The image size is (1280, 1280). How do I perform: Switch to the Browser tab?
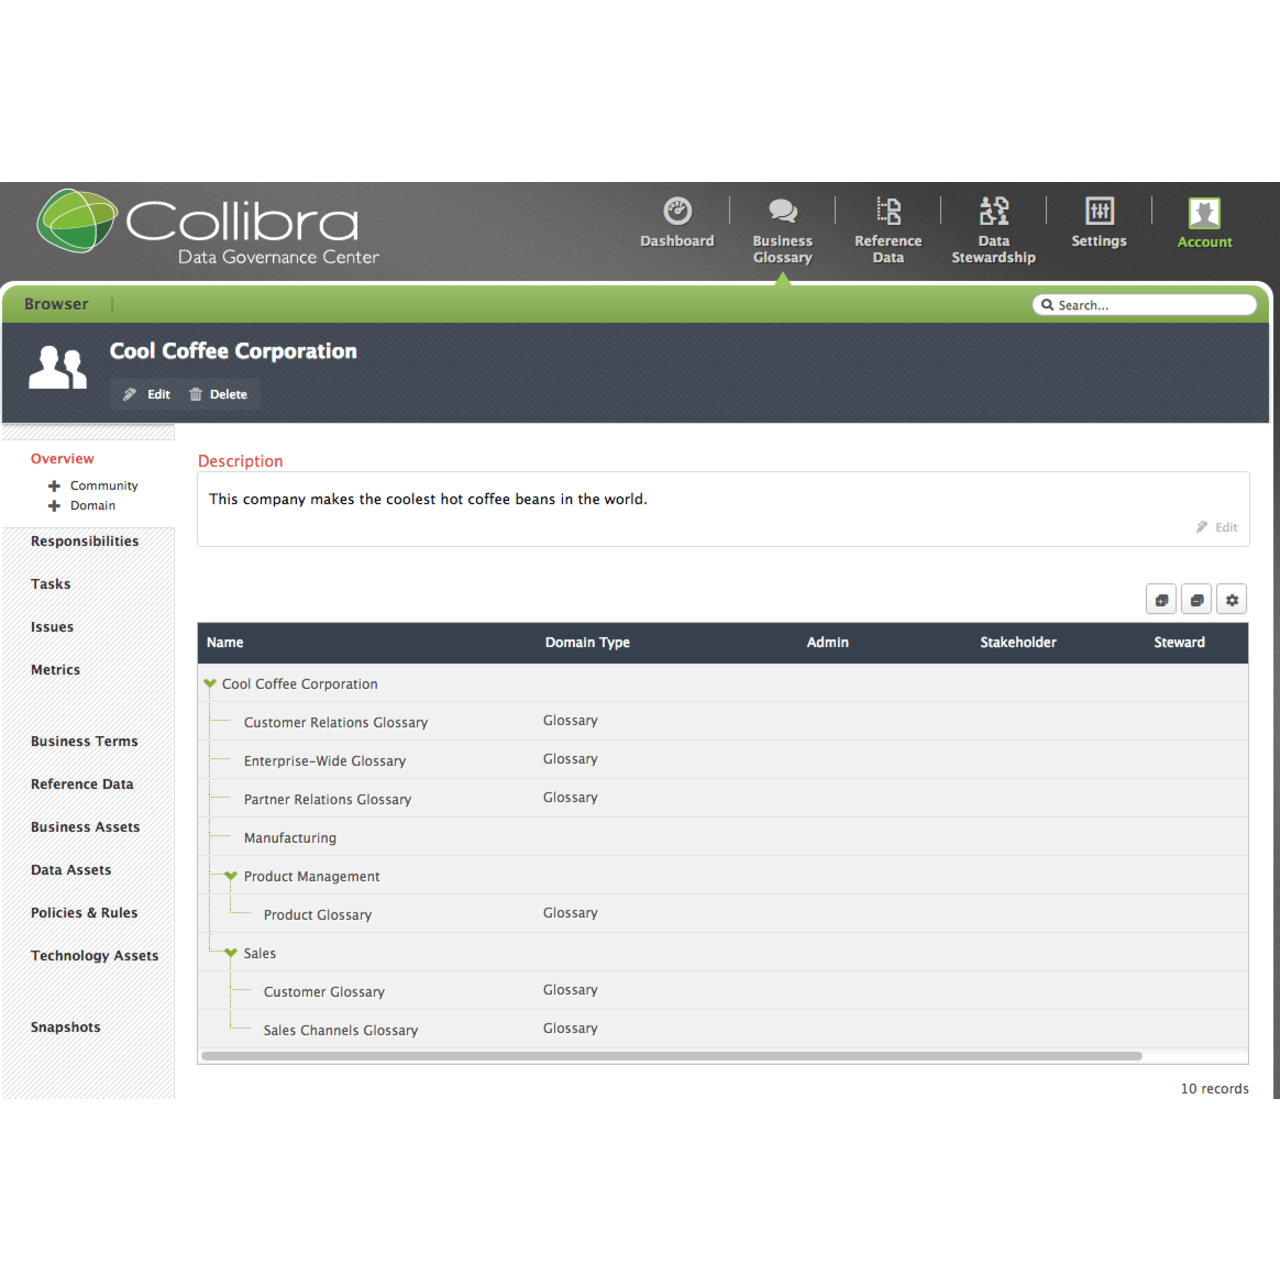pos(56,304)
